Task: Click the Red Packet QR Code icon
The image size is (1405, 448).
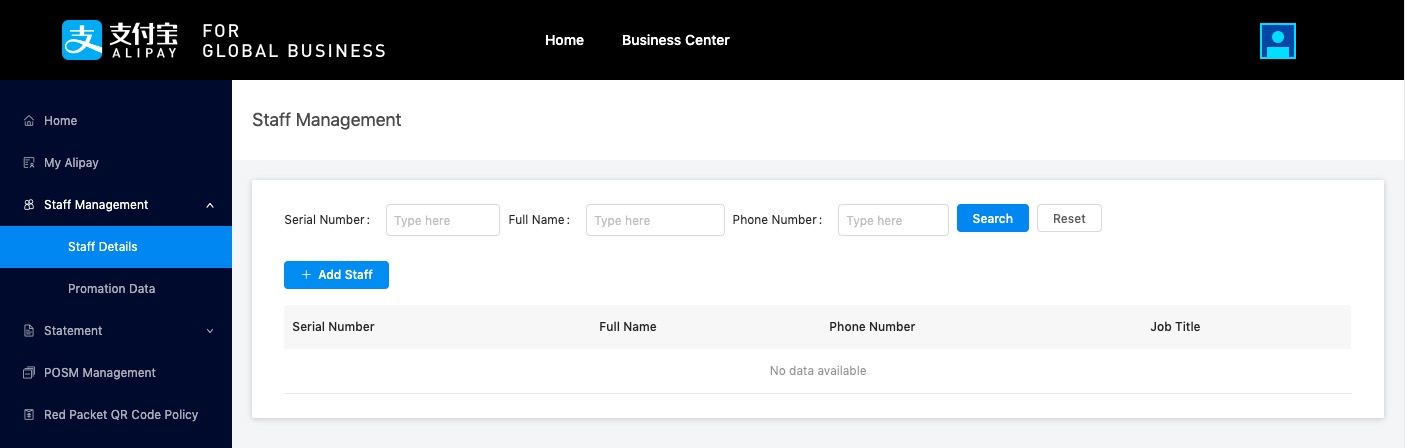Action: click(29, 415)
